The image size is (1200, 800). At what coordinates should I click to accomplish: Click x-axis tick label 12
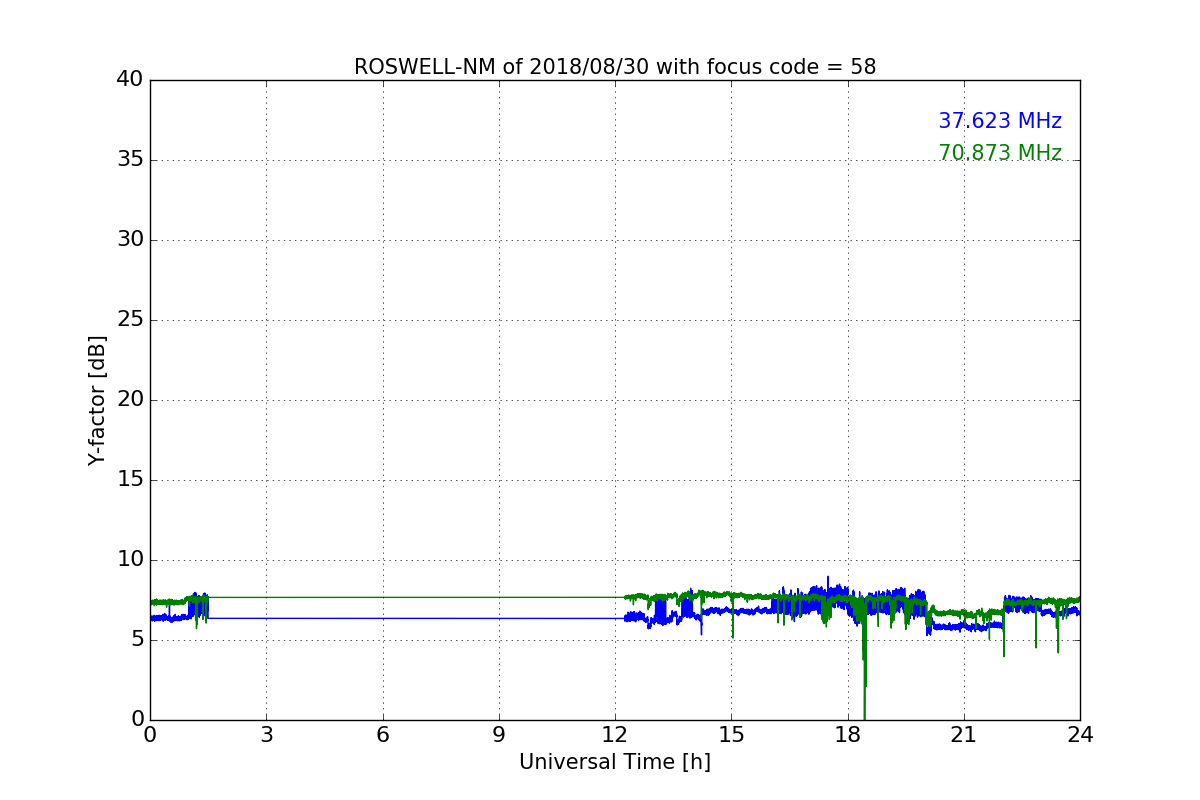tap(615, 735)
